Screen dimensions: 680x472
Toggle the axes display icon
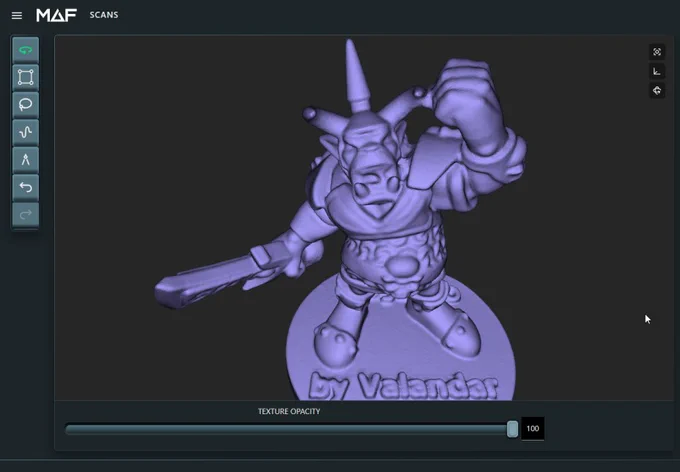click(657, 72)
